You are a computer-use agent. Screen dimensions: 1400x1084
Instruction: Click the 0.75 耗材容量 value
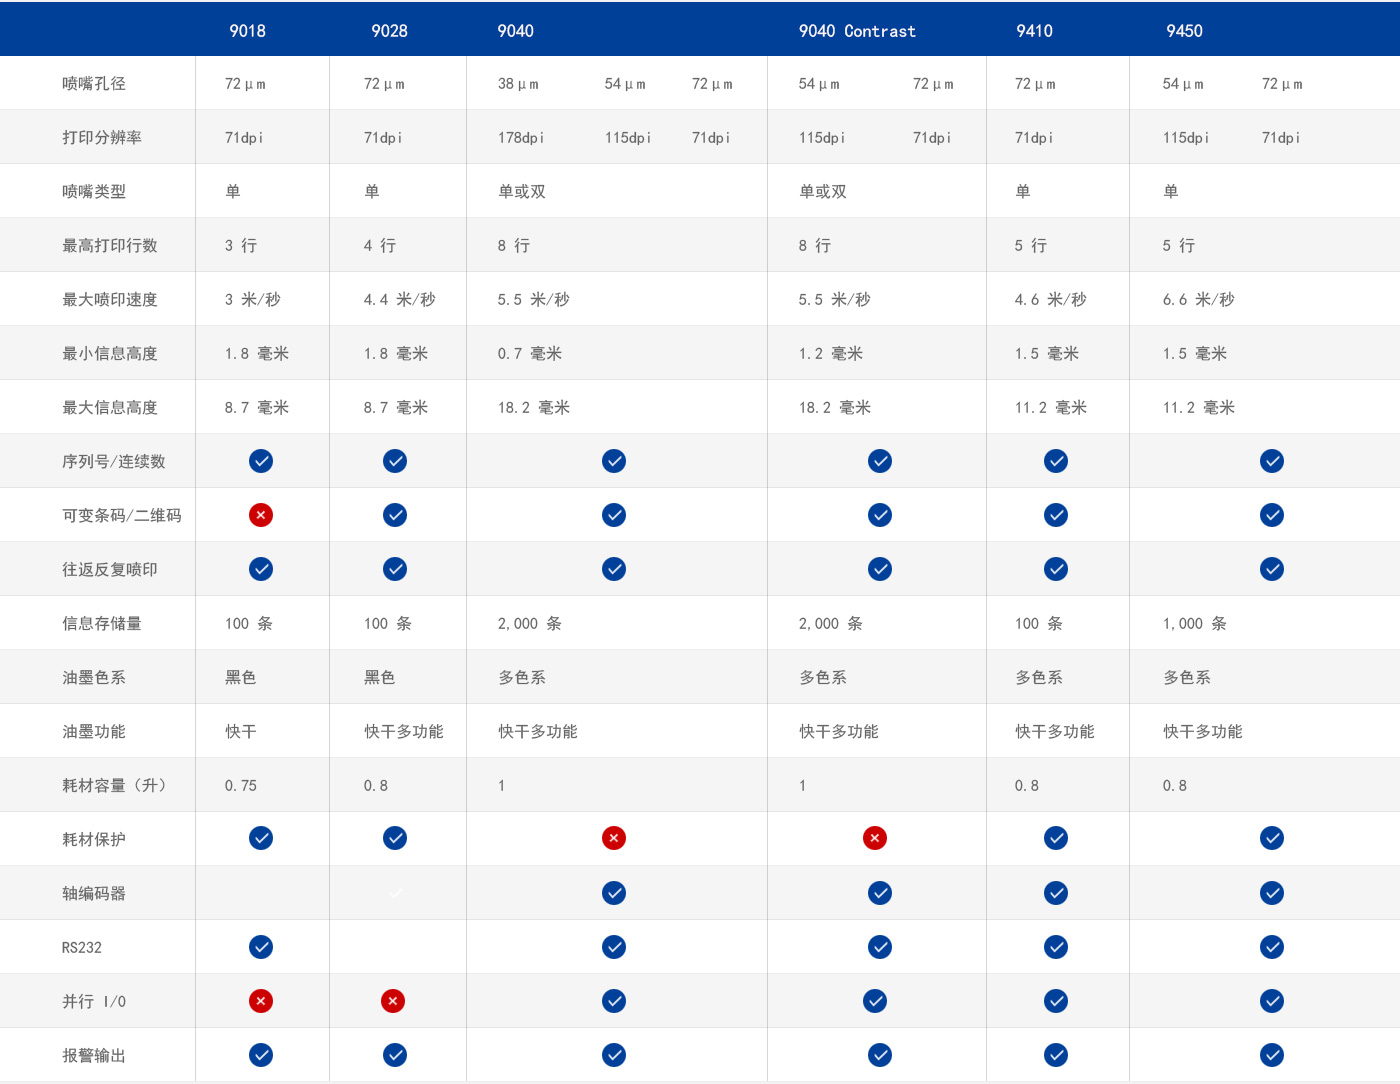(241, 786)
